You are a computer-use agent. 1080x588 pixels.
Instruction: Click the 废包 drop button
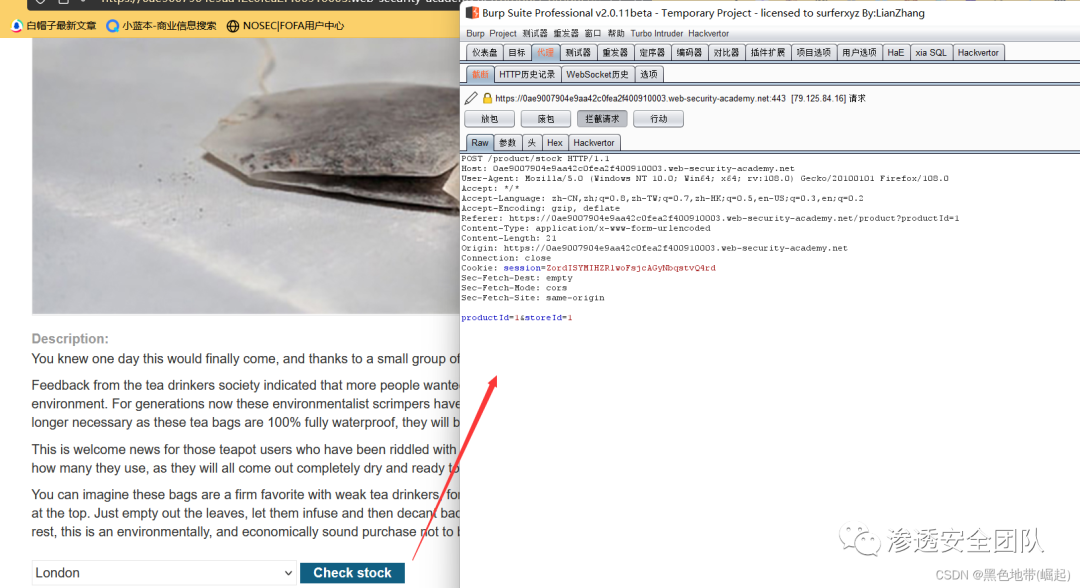coord(546,118)
